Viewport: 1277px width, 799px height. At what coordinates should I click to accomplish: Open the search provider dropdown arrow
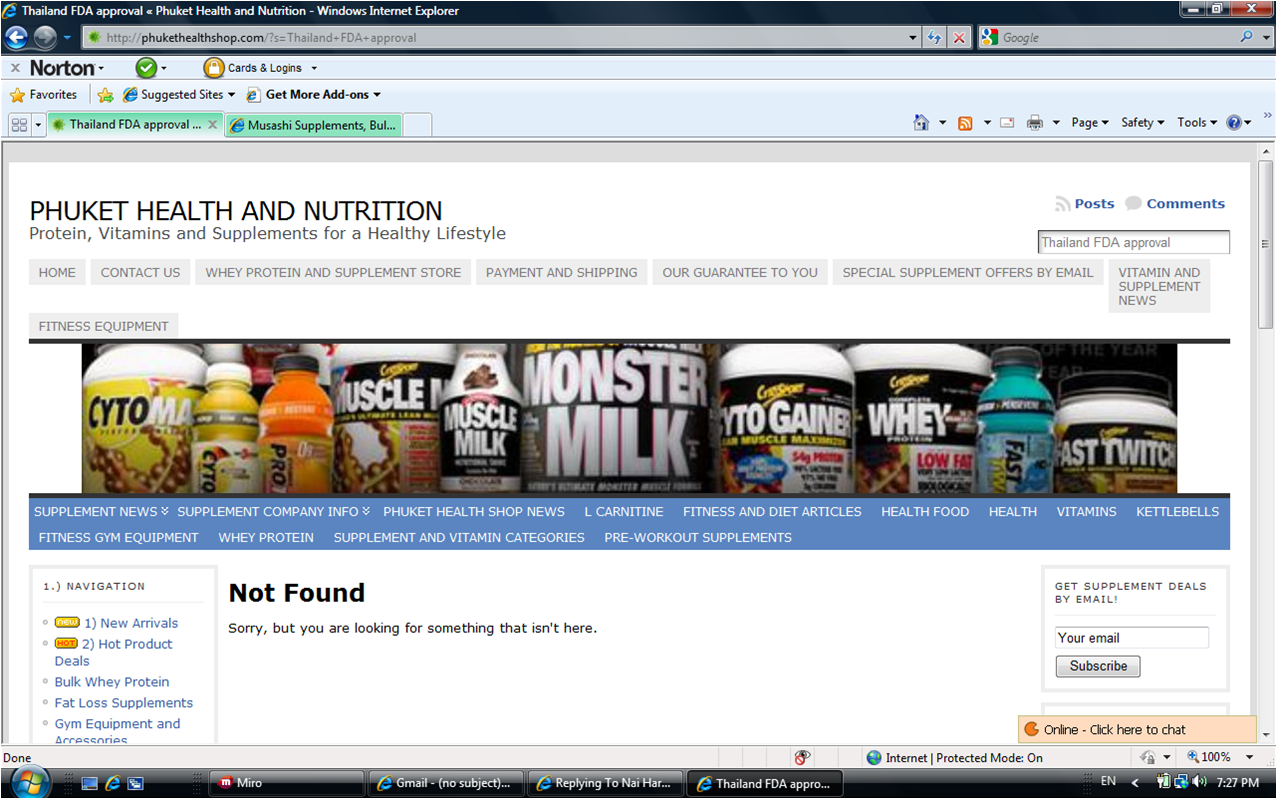(1265, 37)
